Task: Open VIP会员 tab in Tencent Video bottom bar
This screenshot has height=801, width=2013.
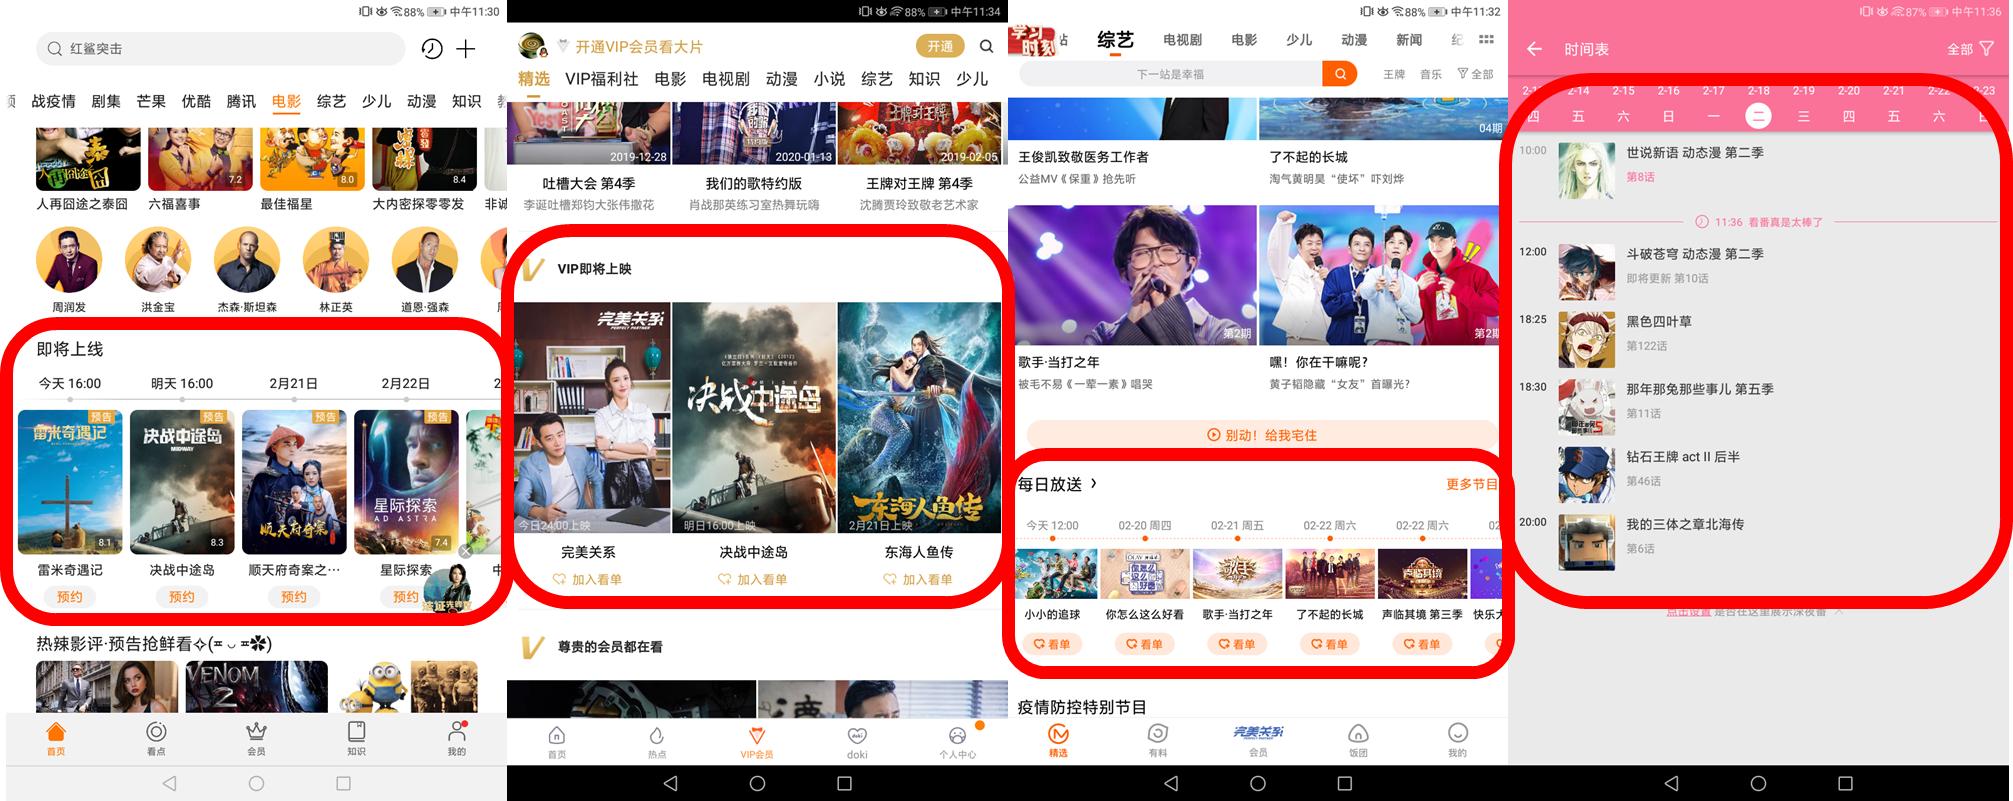Action: (757, 742)
